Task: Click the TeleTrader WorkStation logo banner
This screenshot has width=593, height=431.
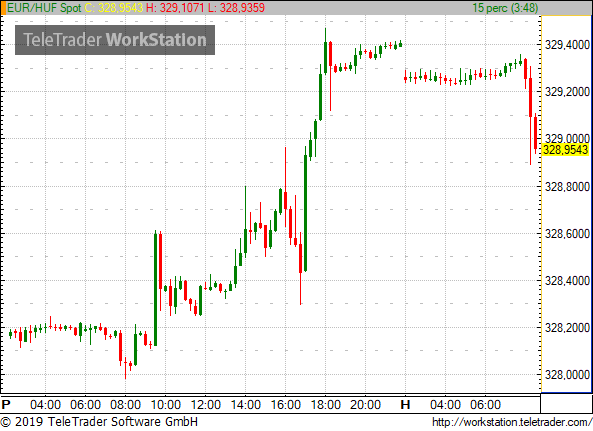Action: (115, 40)
